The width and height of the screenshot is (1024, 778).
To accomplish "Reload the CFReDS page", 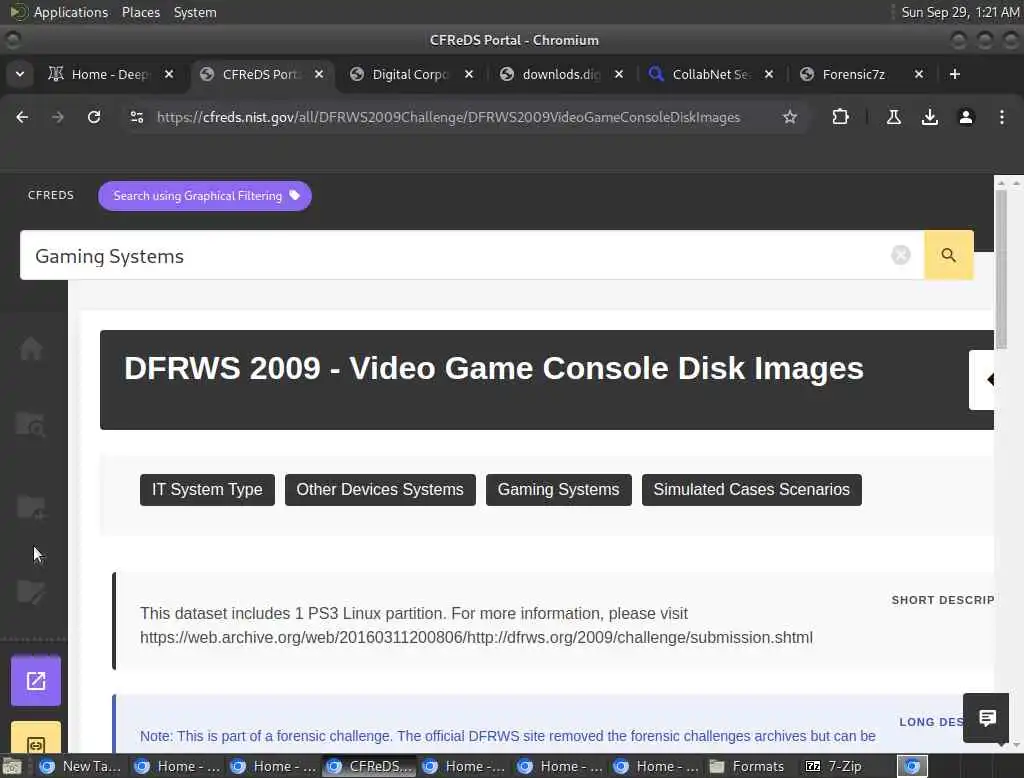I will [94, 117].
